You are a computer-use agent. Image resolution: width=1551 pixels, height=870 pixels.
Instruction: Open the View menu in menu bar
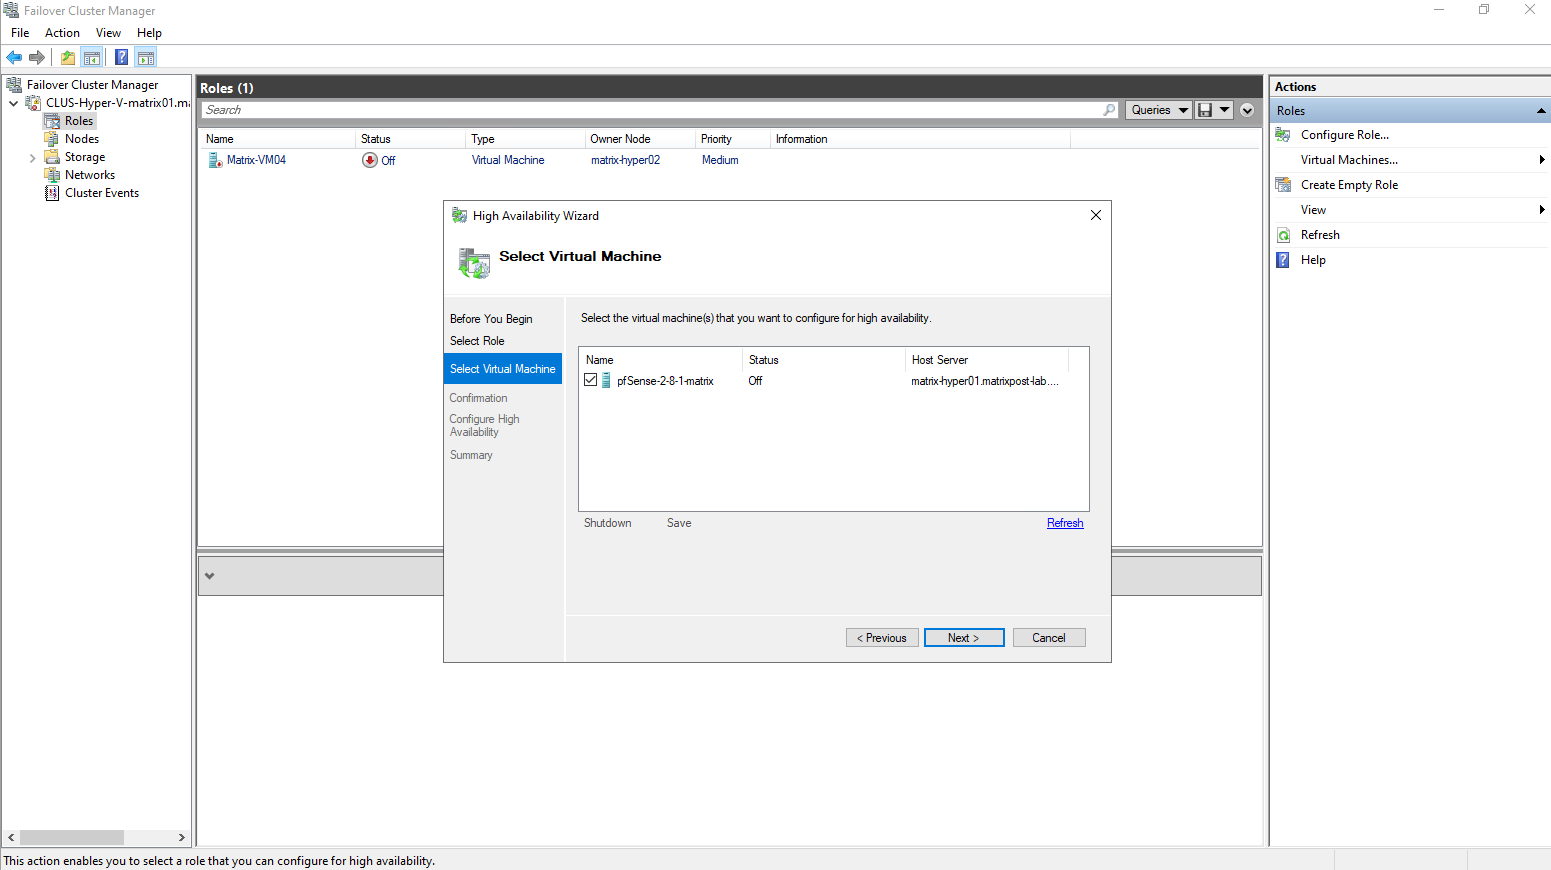coord(108,33)
